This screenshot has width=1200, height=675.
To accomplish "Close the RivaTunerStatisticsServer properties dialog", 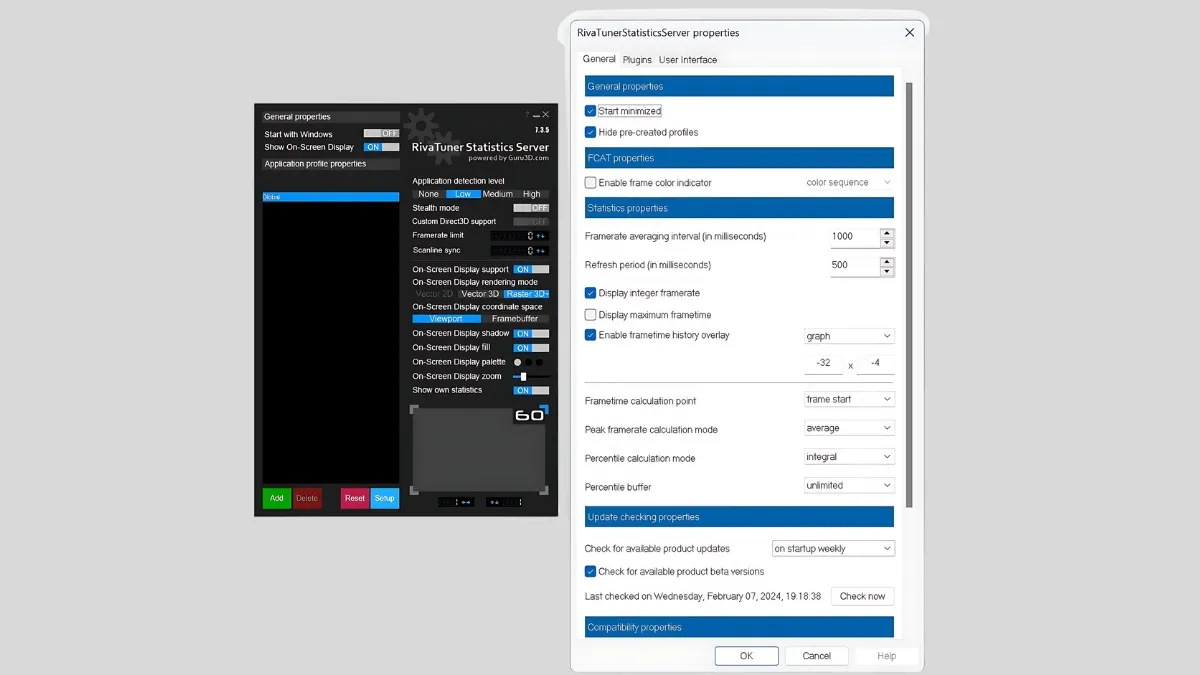I will pos(909,32).
